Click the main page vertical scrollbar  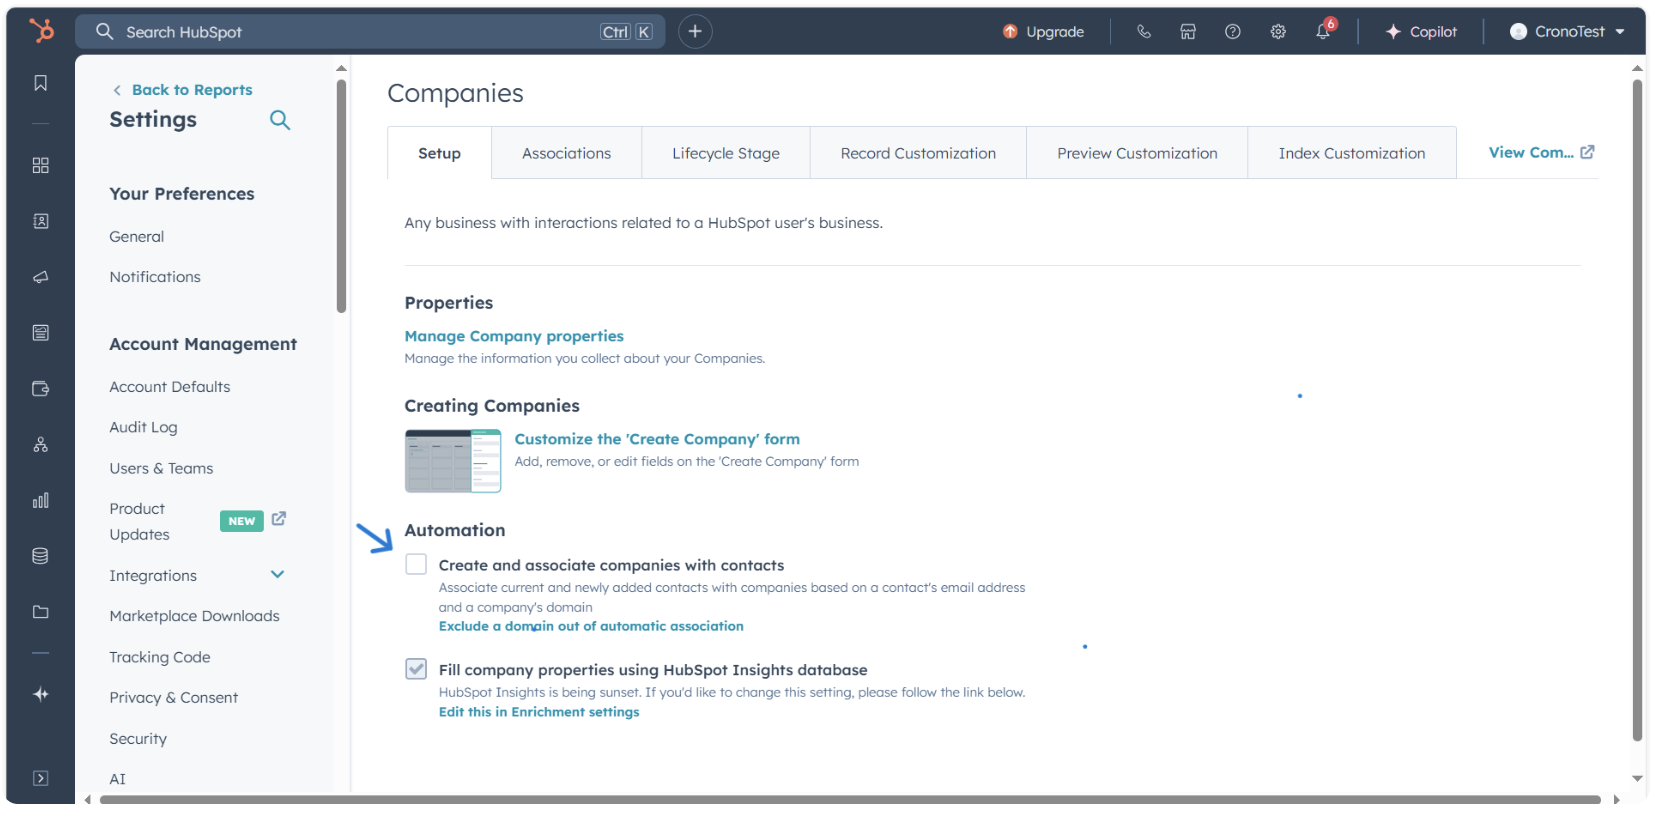1637,410
